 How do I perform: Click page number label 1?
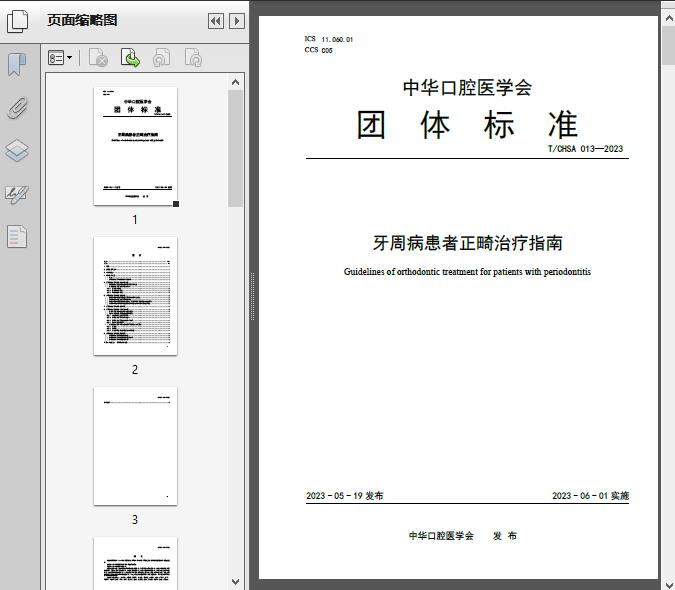135,220
